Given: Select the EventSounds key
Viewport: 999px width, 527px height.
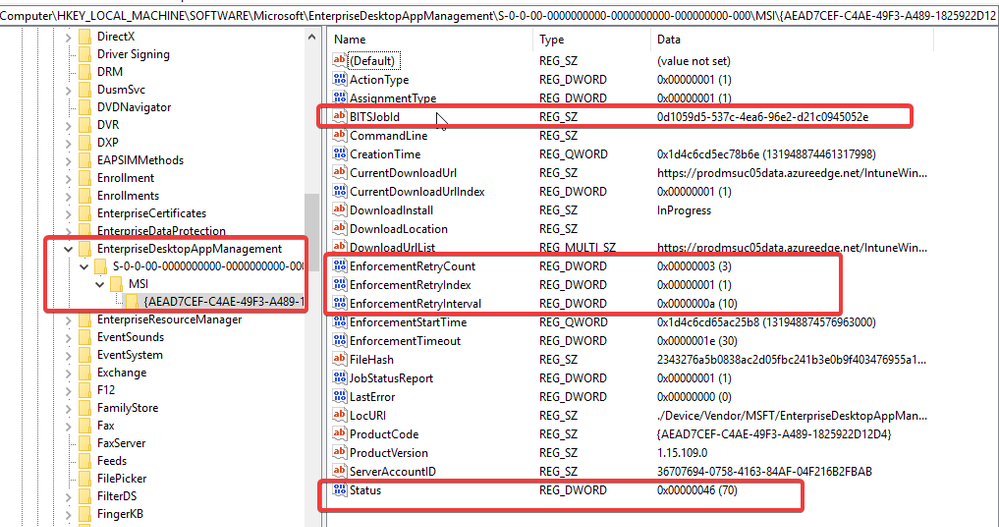Looking at the screenshot, I should coord(130,336).
